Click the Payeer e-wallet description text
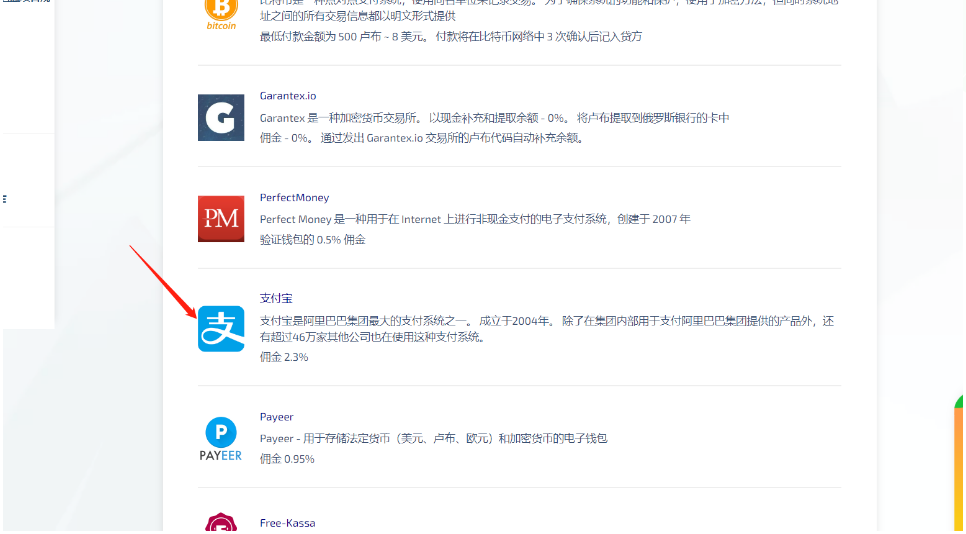966x534 pixels. pos(433,438)
